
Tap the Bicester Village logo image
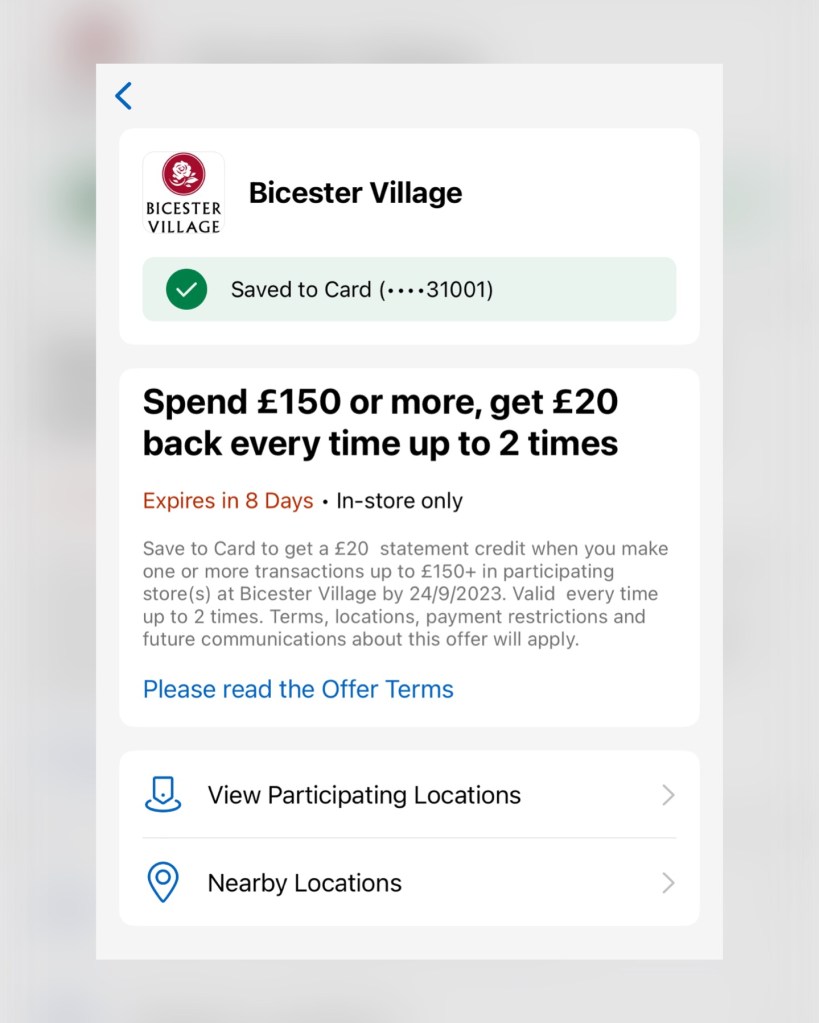(184, 193)
